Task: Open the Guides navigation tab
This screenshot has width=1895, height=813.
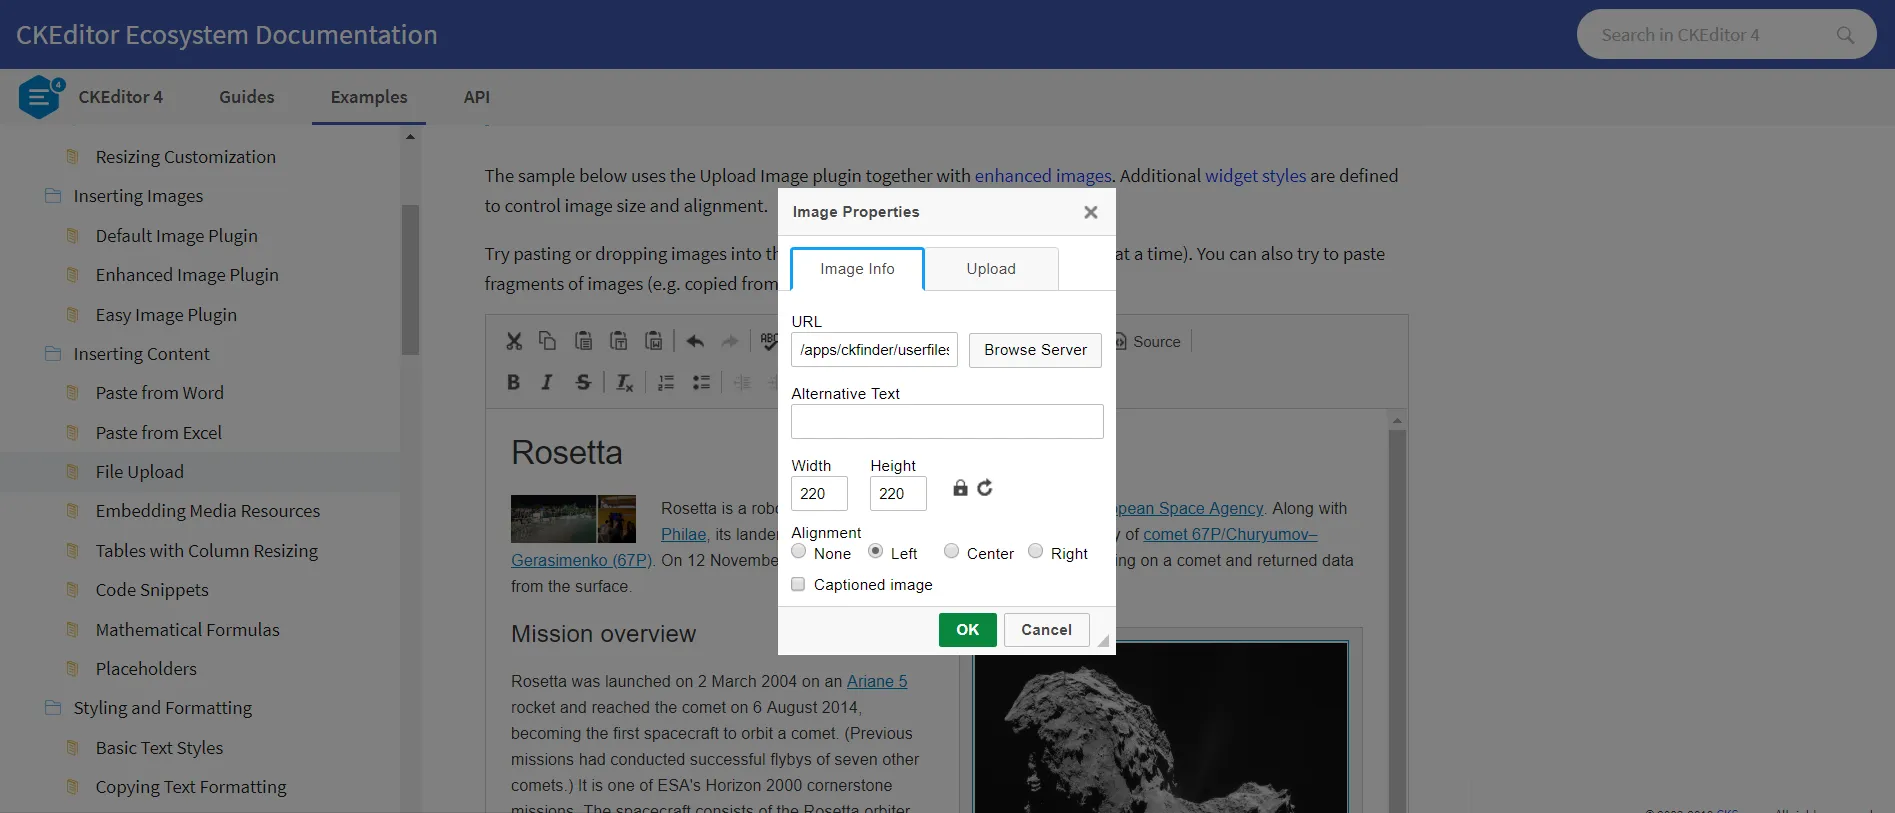Action: tap(247, 97)
